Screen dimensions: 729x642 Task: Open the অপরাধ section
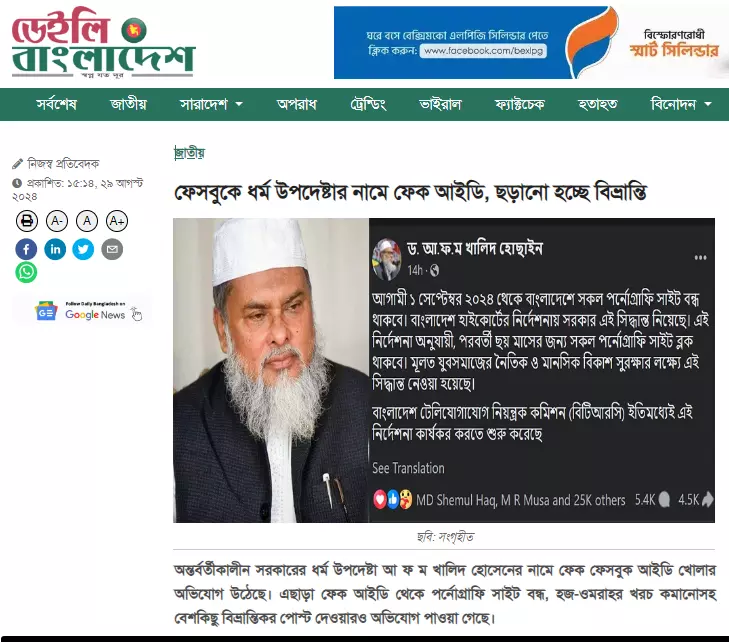click(x=297, y=104)
